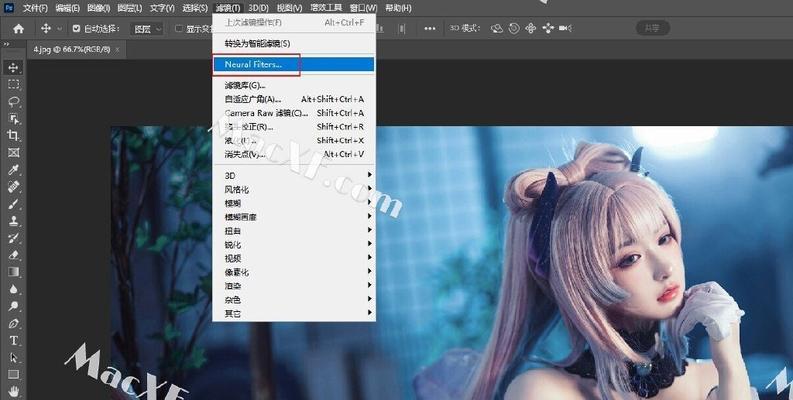The image size is (793, 400).
Task: Click the 共享 share button
Action: coord(652,28)
